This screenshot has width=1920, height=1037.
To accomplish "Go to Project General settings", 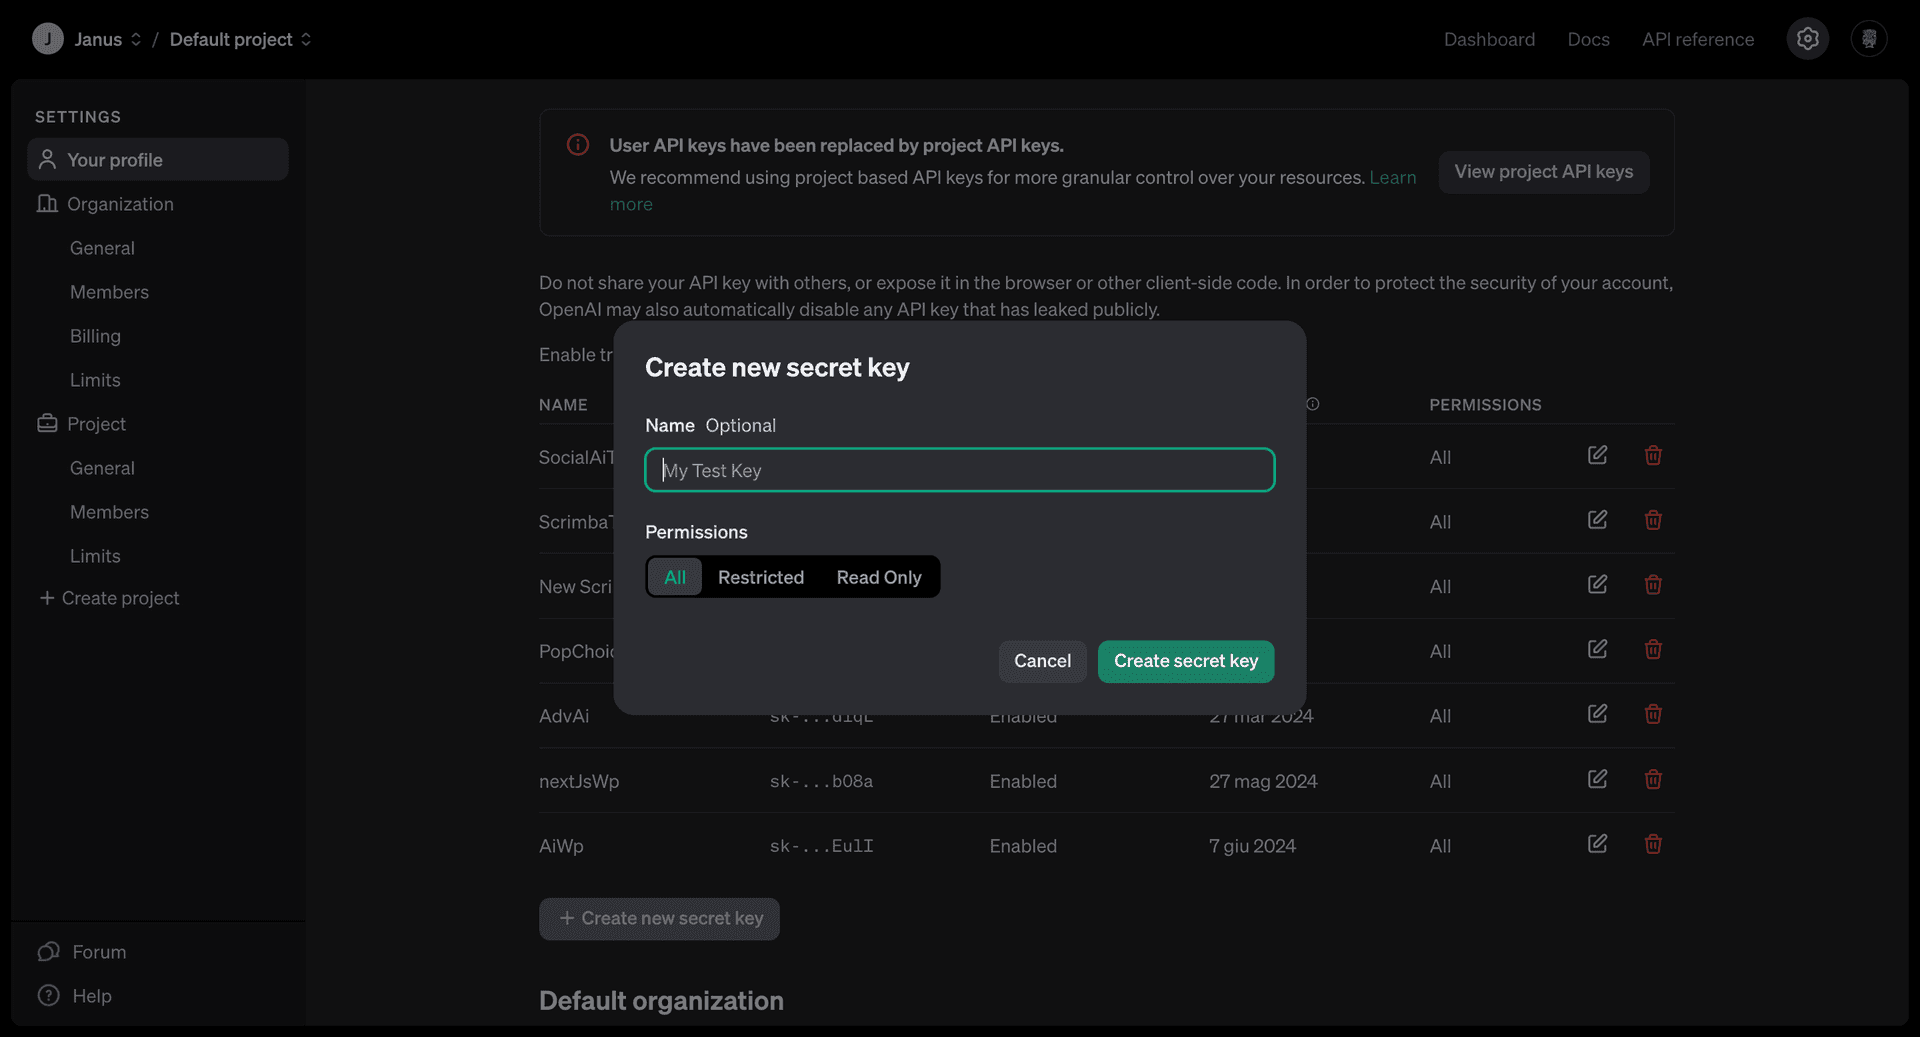I will [102, 468].
